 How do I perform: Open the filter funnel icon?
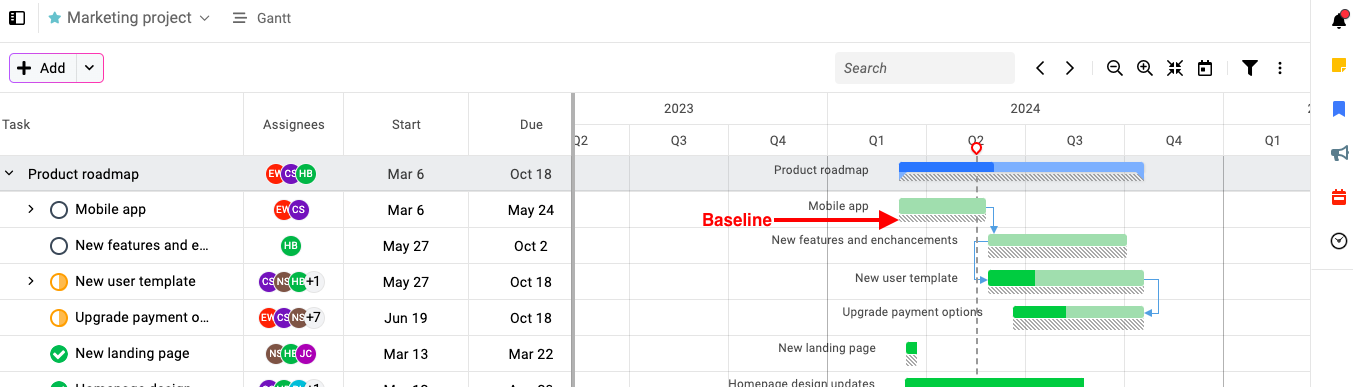click(1250, 68)
